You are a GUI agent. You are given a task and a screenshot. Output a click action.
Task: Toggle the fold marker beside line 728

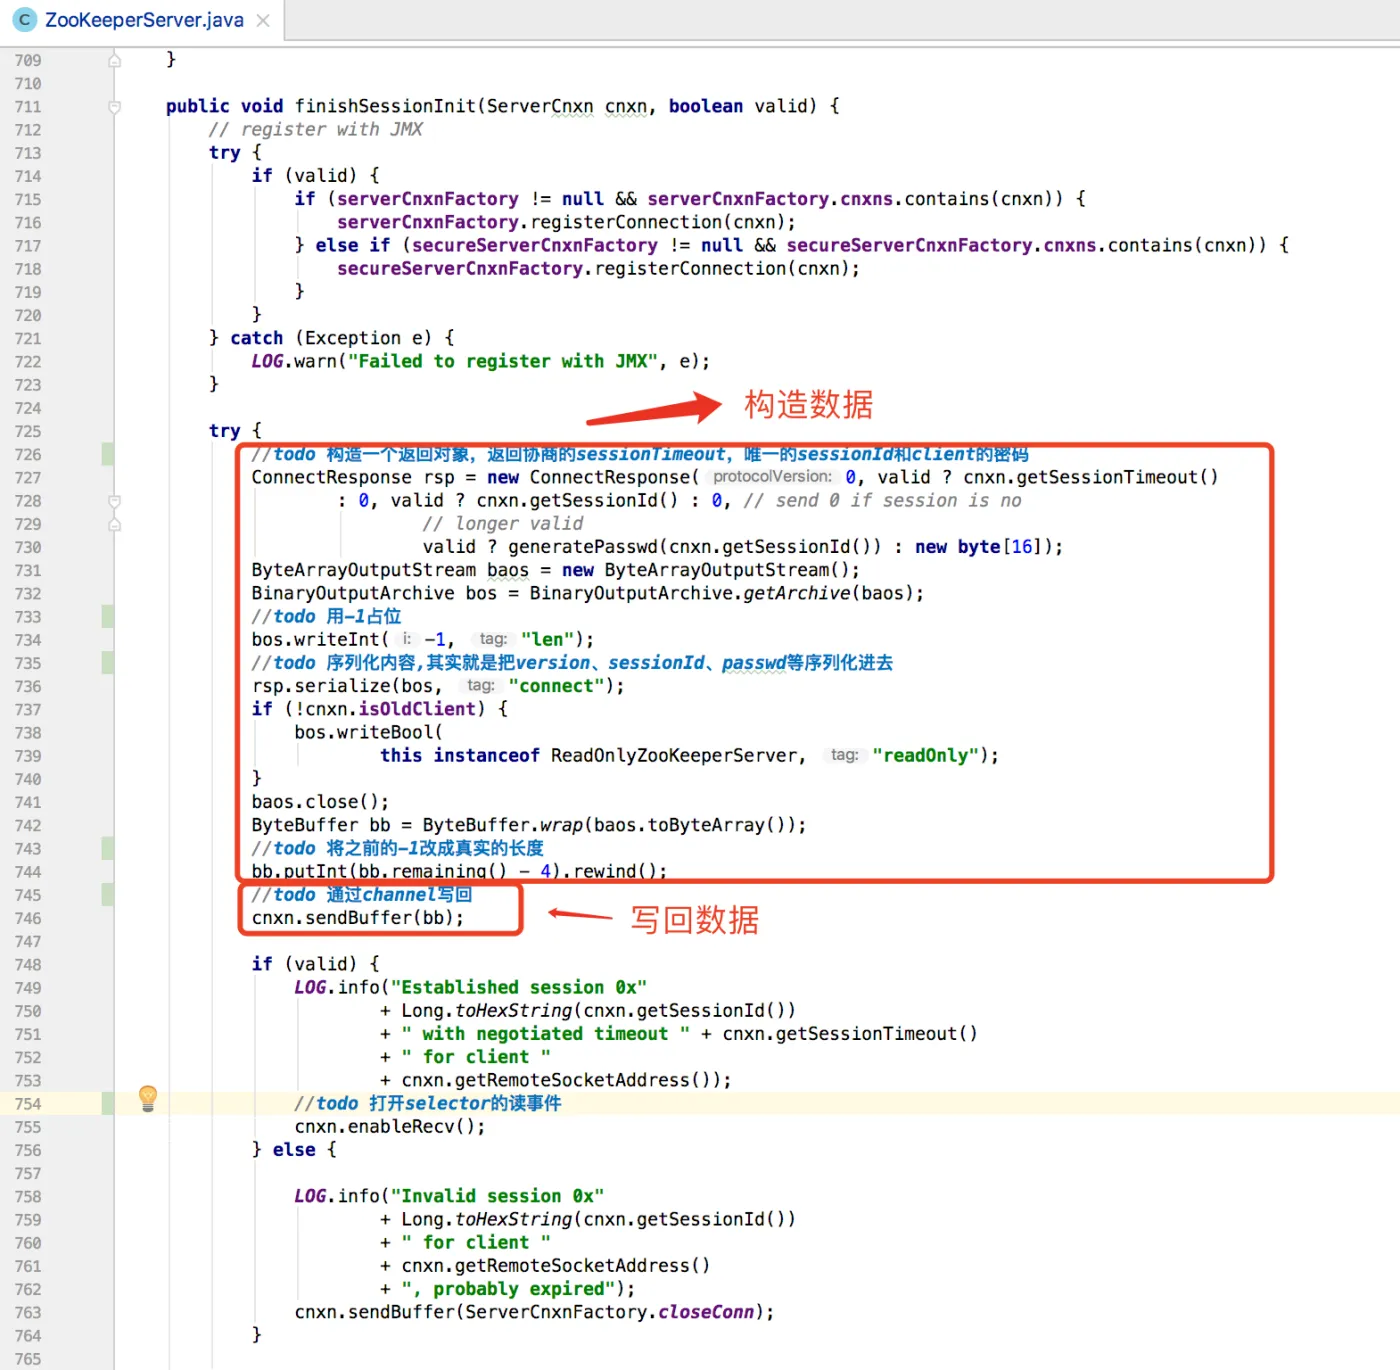115,501
